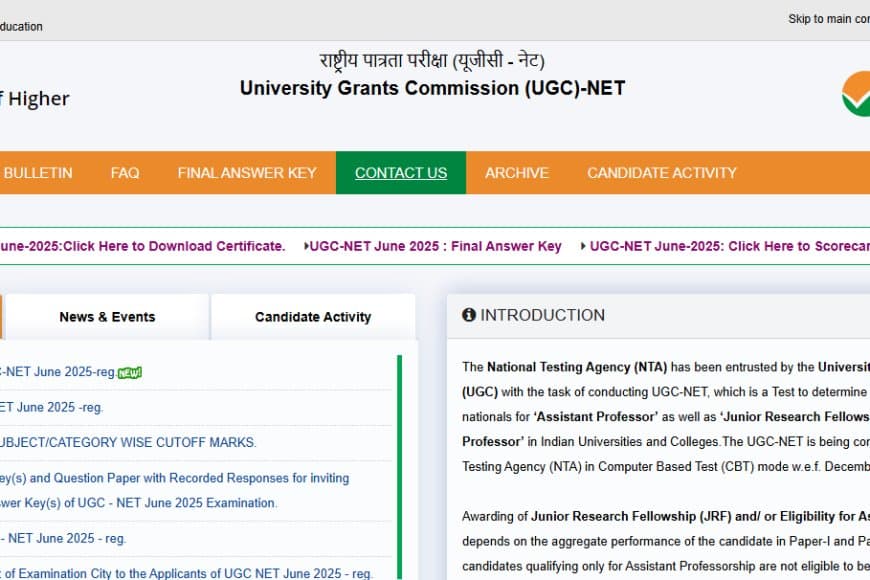This screenshot has width=870, height=580.
Task: Open the CONTACT US menu item
Action: tap(401, 172)
